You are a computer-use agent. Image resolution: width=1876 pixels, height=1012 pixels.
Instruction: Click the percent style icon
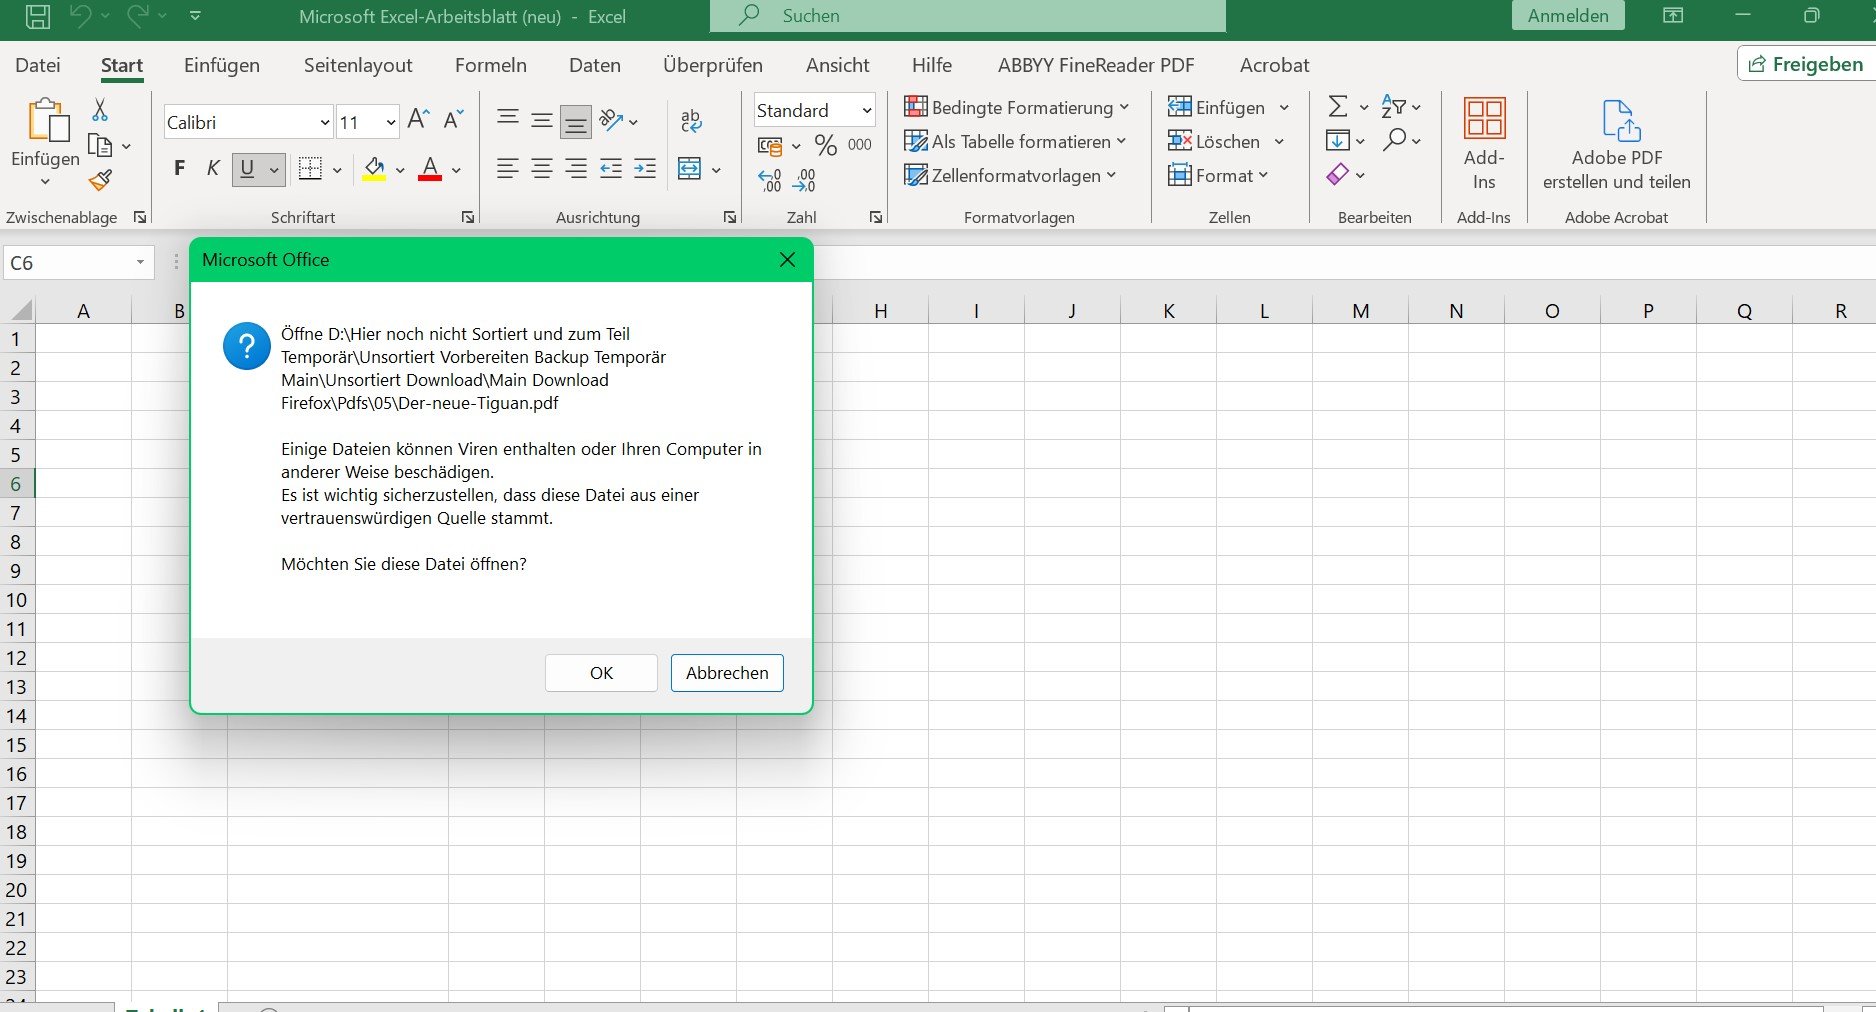pyautogui.click(x=825, y=146)
